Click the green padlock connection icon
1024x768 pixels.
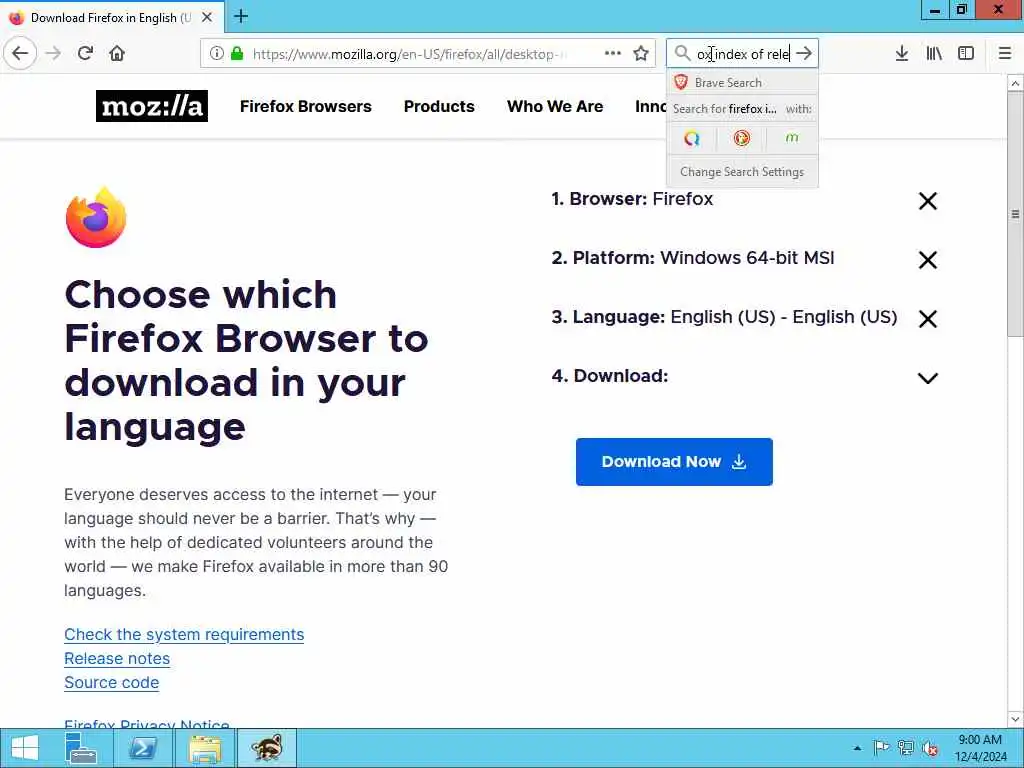coord(237,54)
